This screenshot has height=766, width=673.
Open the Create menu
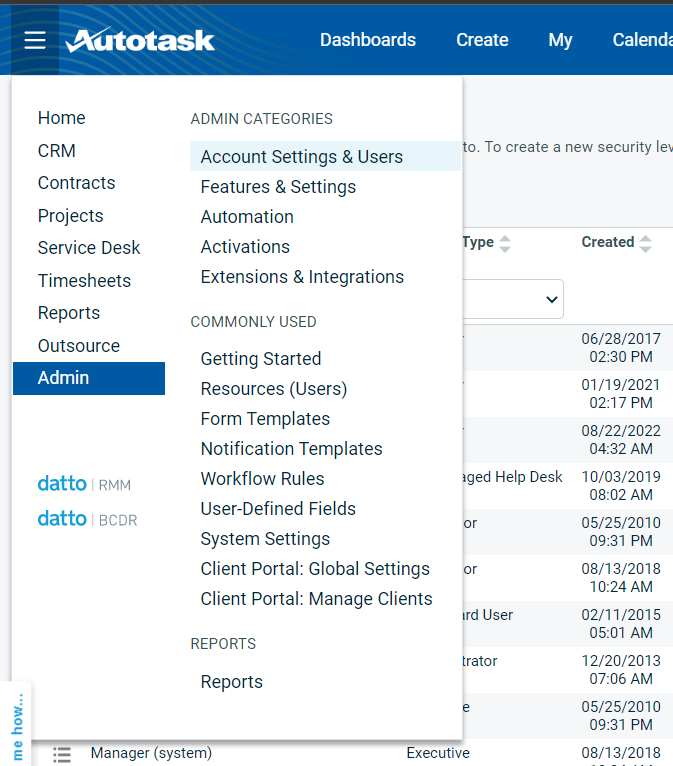[482, 40]
